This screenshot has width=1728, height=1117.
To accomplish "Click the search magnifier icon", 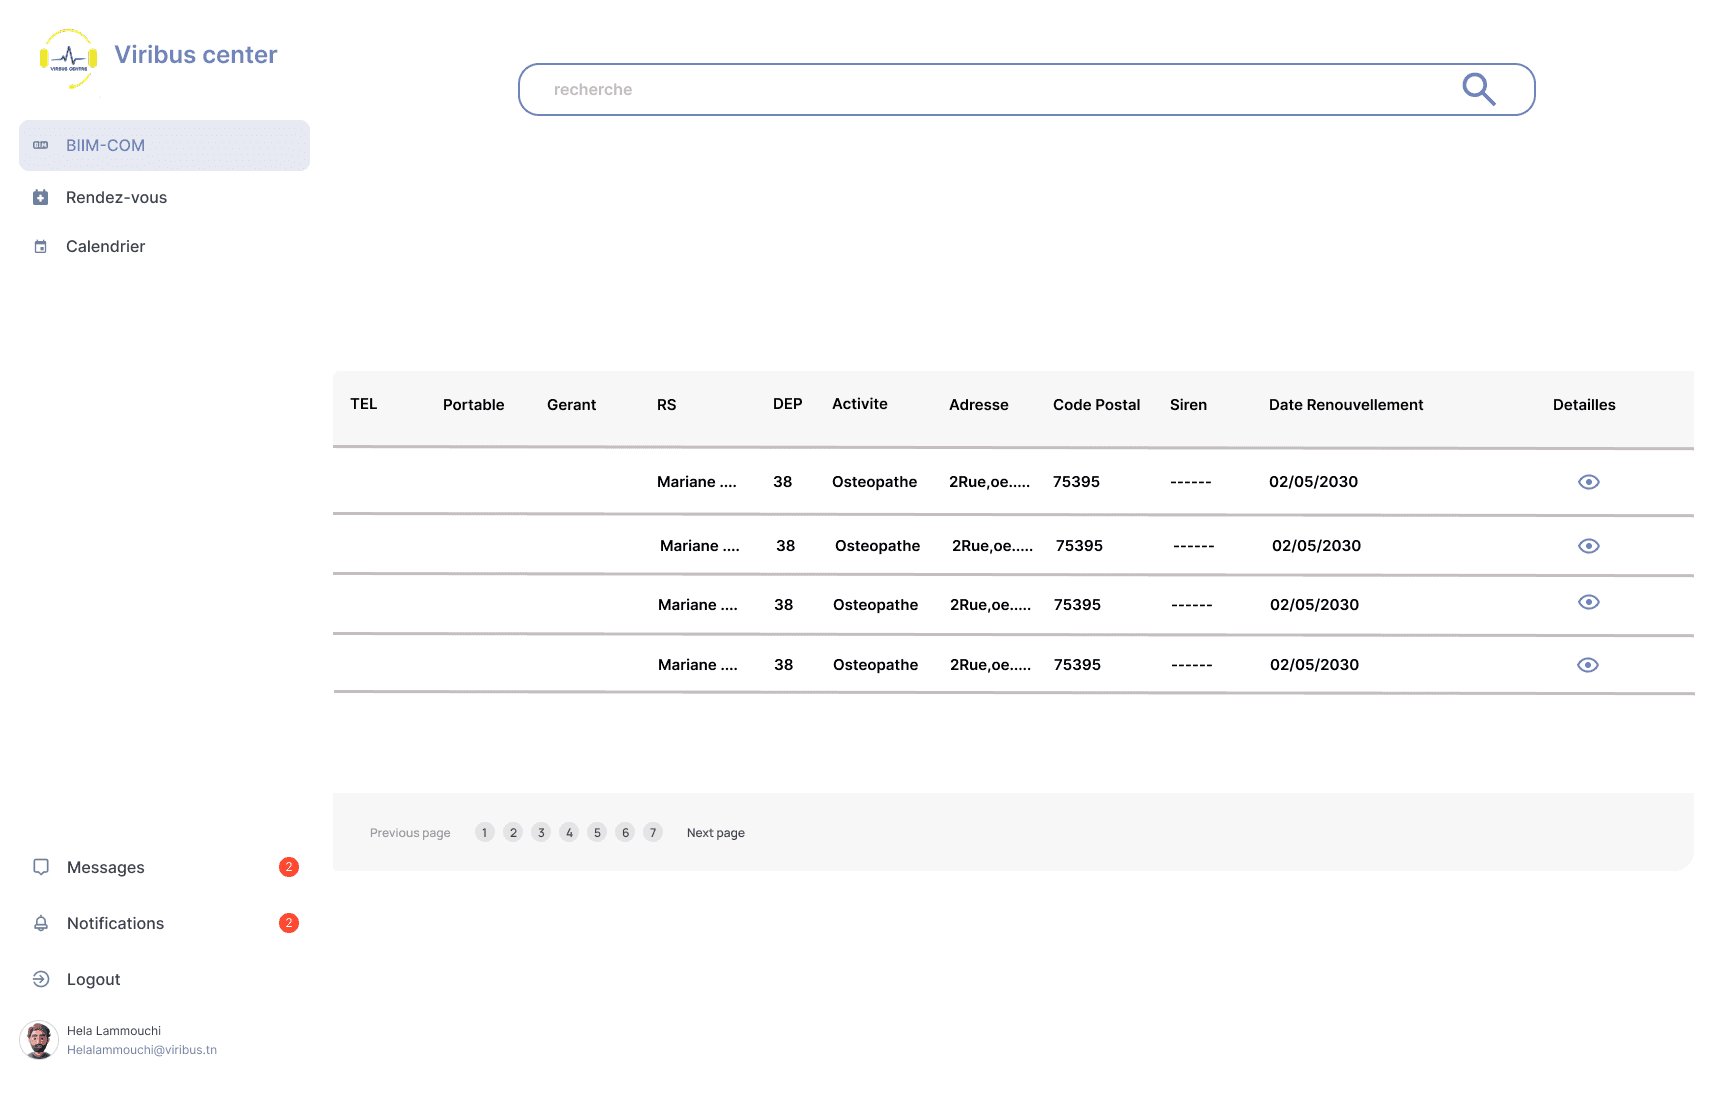I will coord(1479,89).
